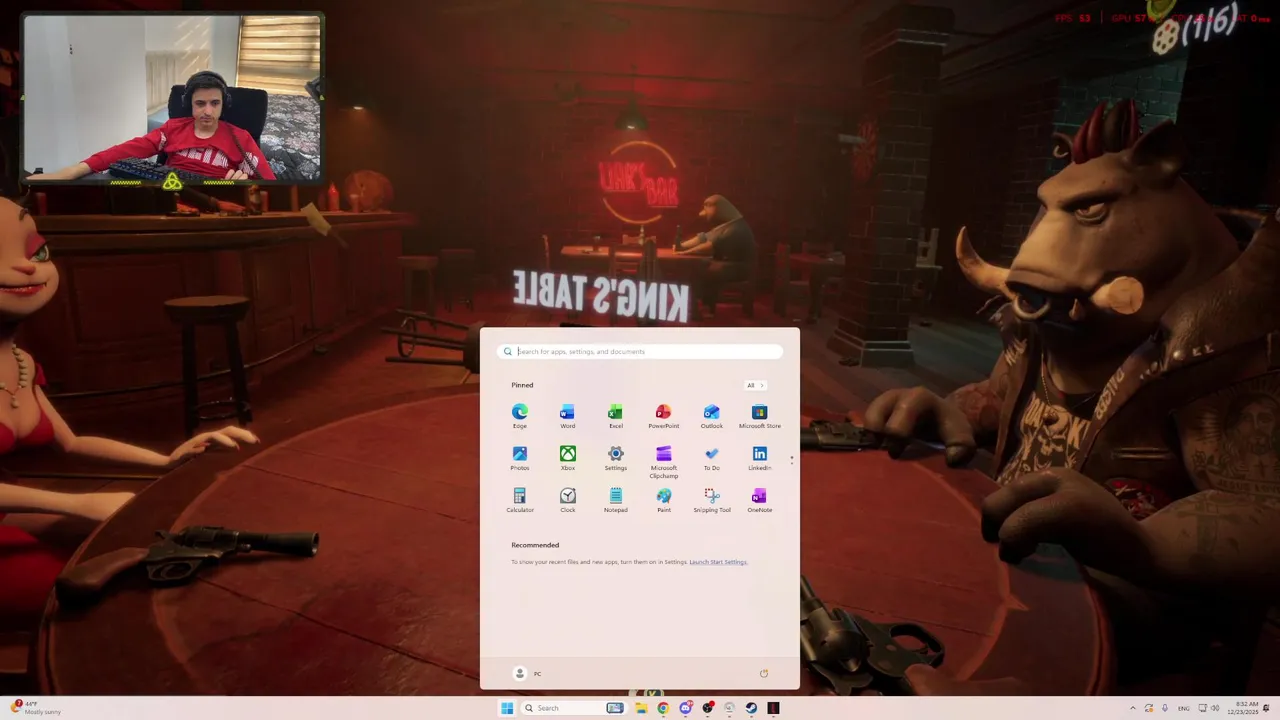Launch Microsoft Clipchamp

coord(663,462)
